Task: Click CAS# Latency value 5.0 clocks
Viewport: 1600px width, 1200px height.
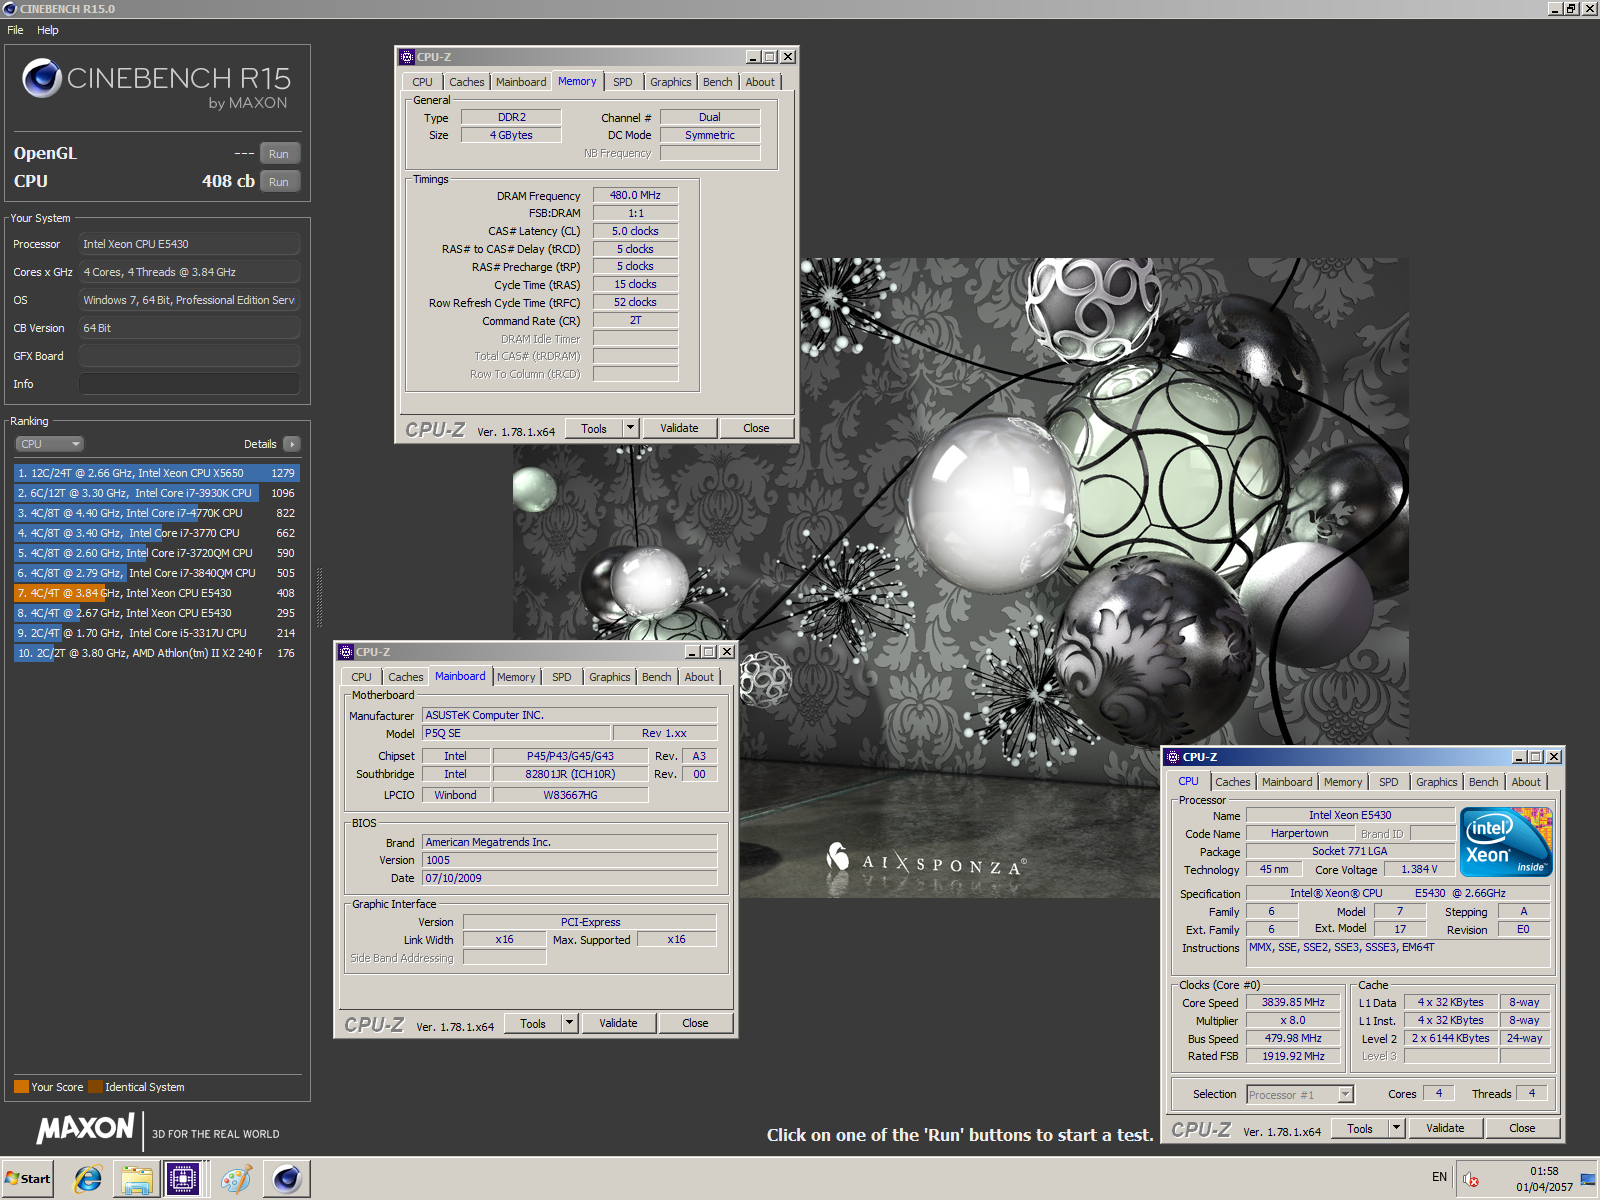Action: [x=635, y=231]
